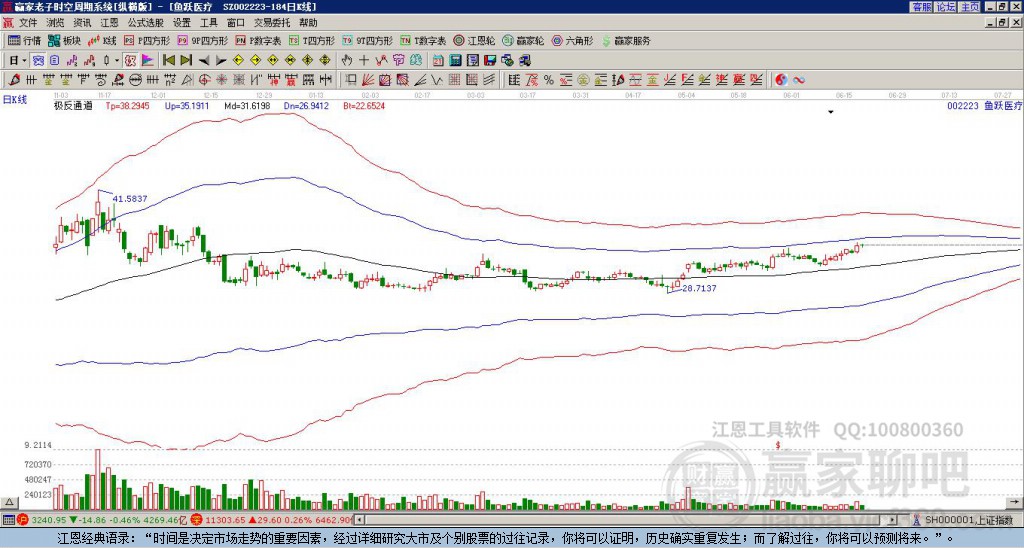Select the circle-with-lines drawing tool

pos(136,80)
